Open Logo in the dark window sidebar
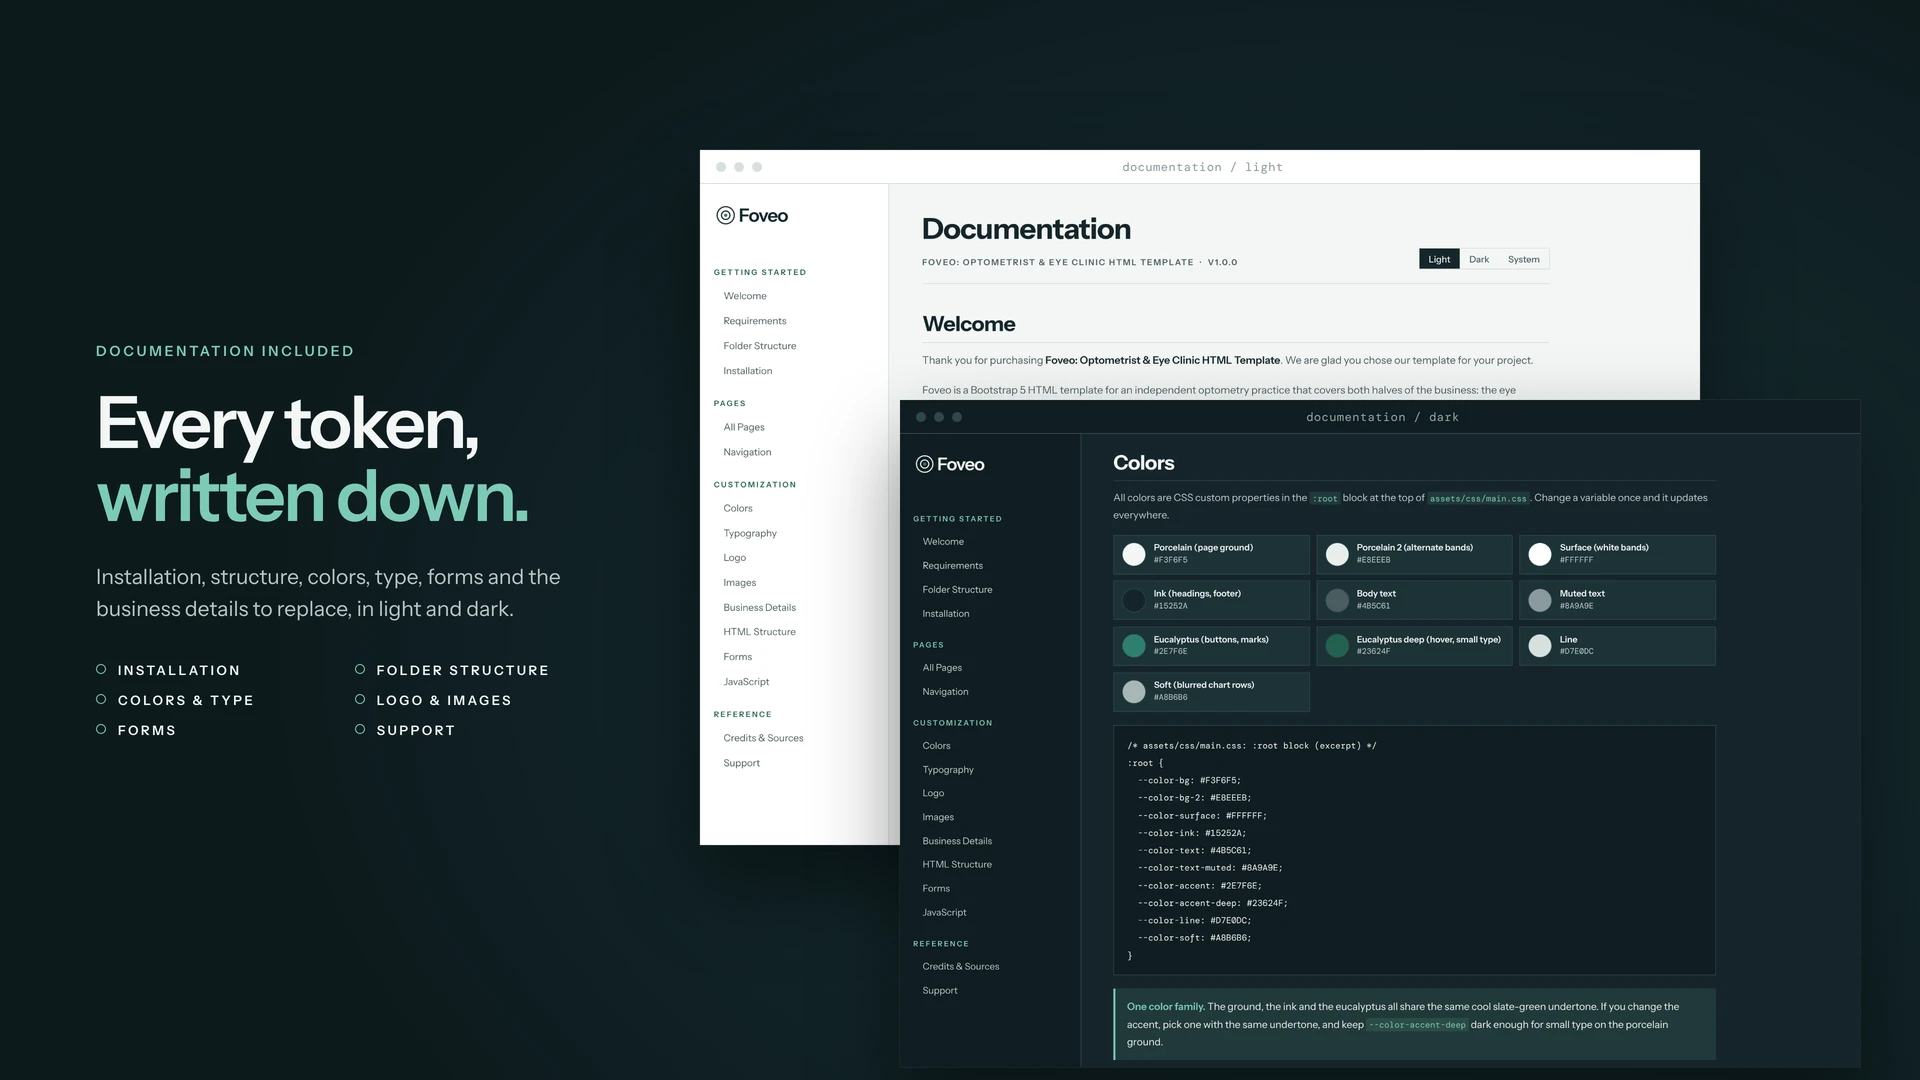This screenshot has height=1080, width=1920. 933,793
